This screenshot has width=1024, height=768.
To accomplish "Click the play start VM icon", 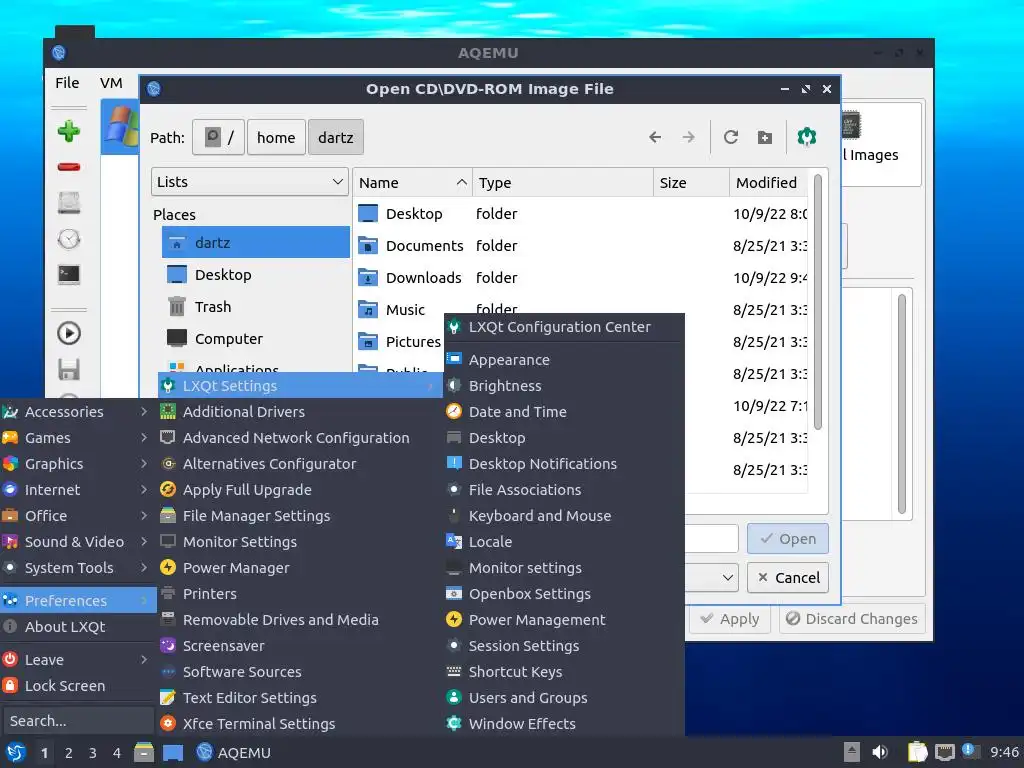I will 69,334.
